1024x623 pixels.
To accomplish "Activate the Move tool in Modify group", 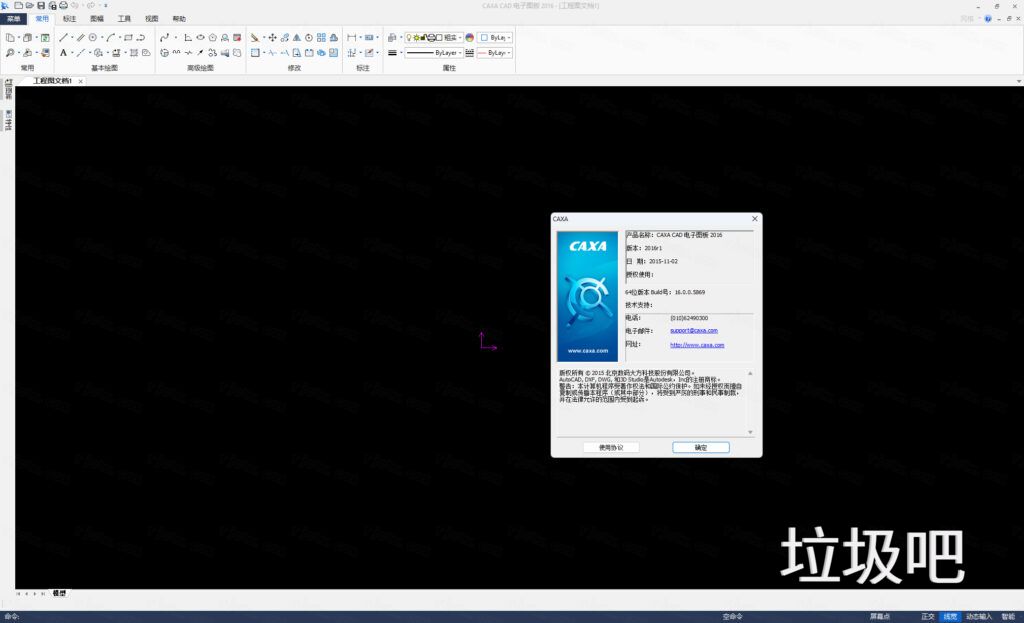I will tap(272, 37).
